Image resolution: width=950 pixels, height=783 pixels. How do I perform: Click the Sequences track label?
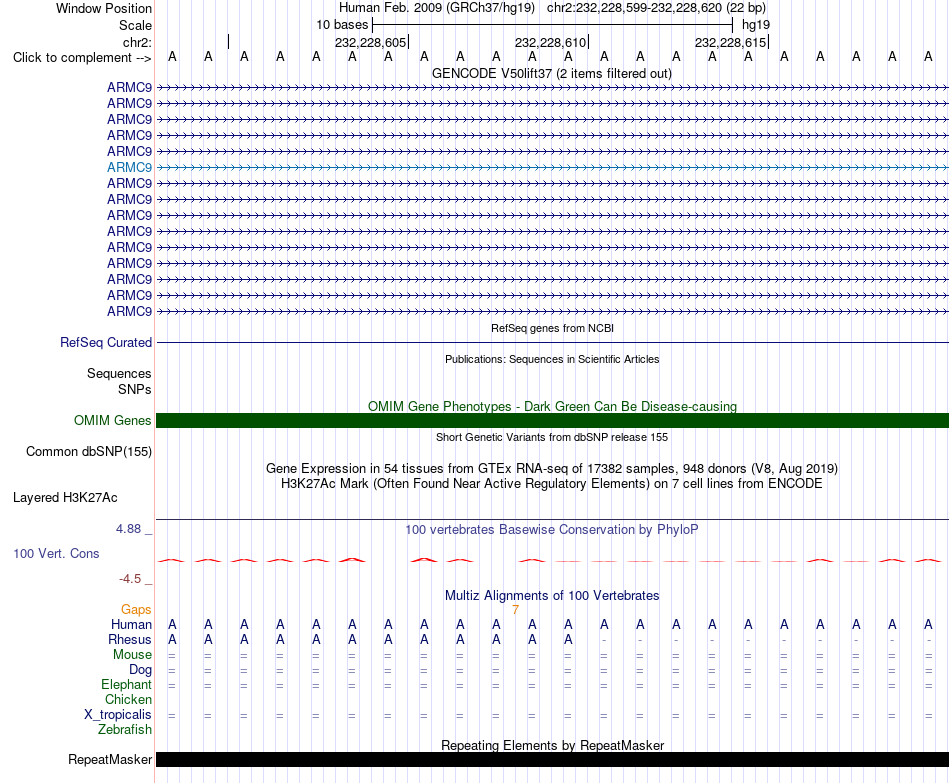119,373
